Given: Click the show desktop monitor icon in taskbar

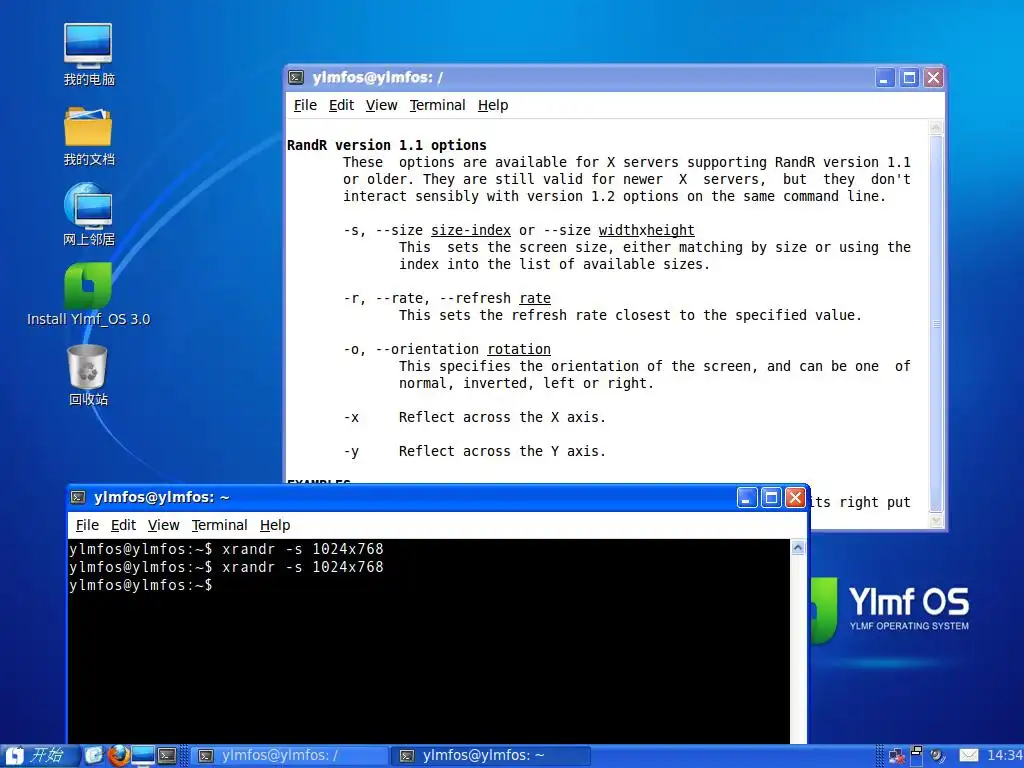Looking at the screenshot, I should coord(143,756).
